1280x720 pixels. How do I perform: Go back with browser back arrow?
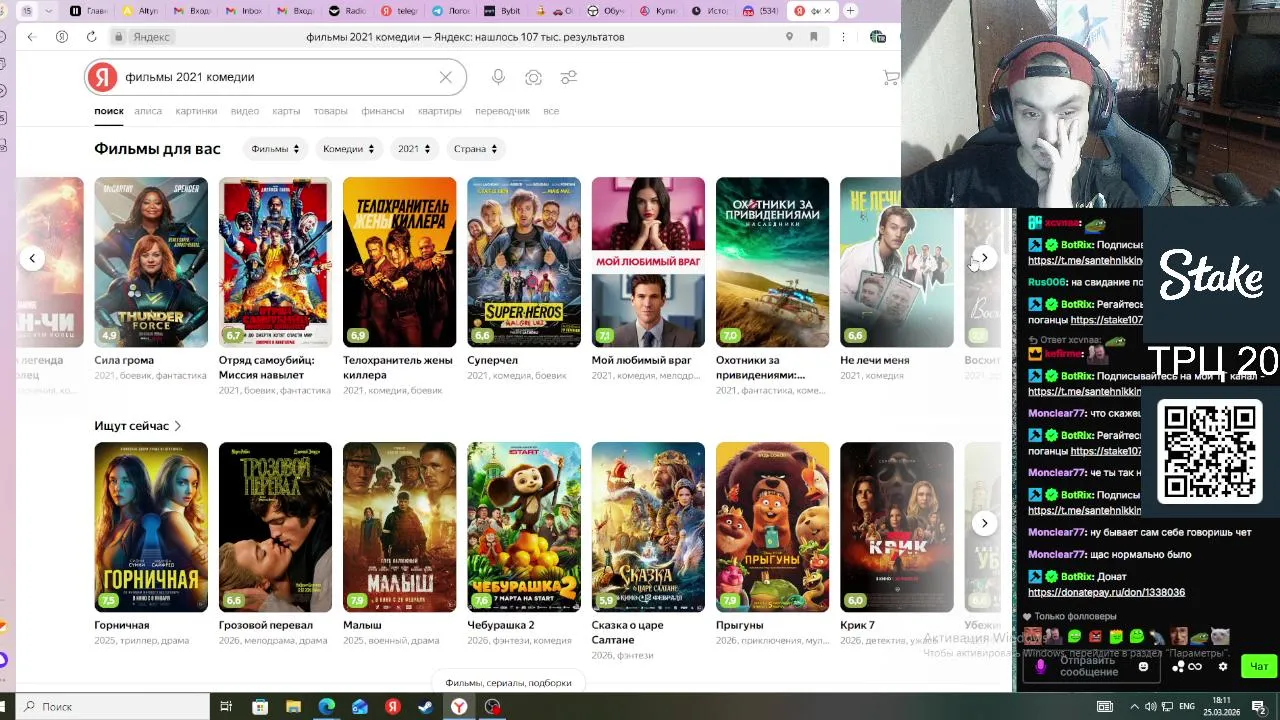point(31,37)
